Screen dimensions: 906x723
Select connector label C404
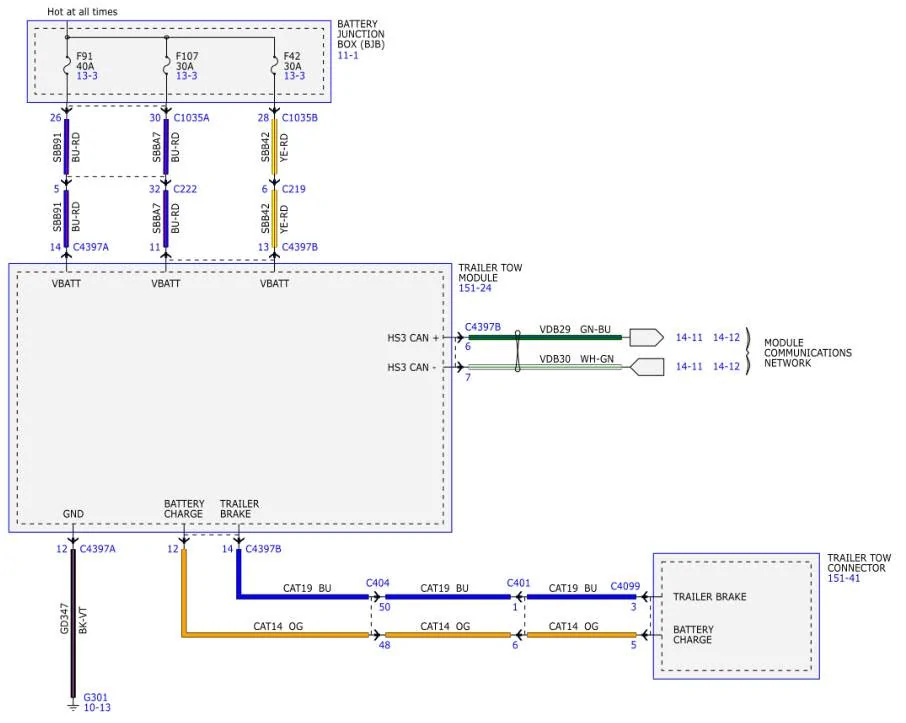[378, 583]
